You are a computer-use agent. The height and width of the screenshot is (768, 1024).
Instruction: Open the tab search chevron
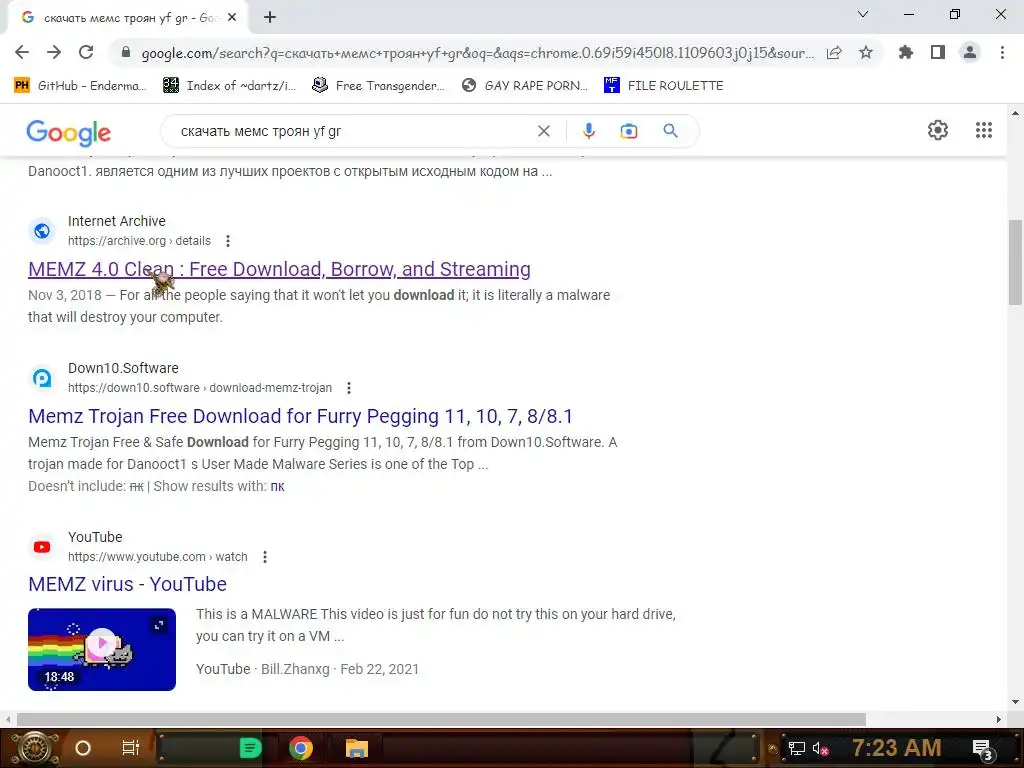point(863,14)
